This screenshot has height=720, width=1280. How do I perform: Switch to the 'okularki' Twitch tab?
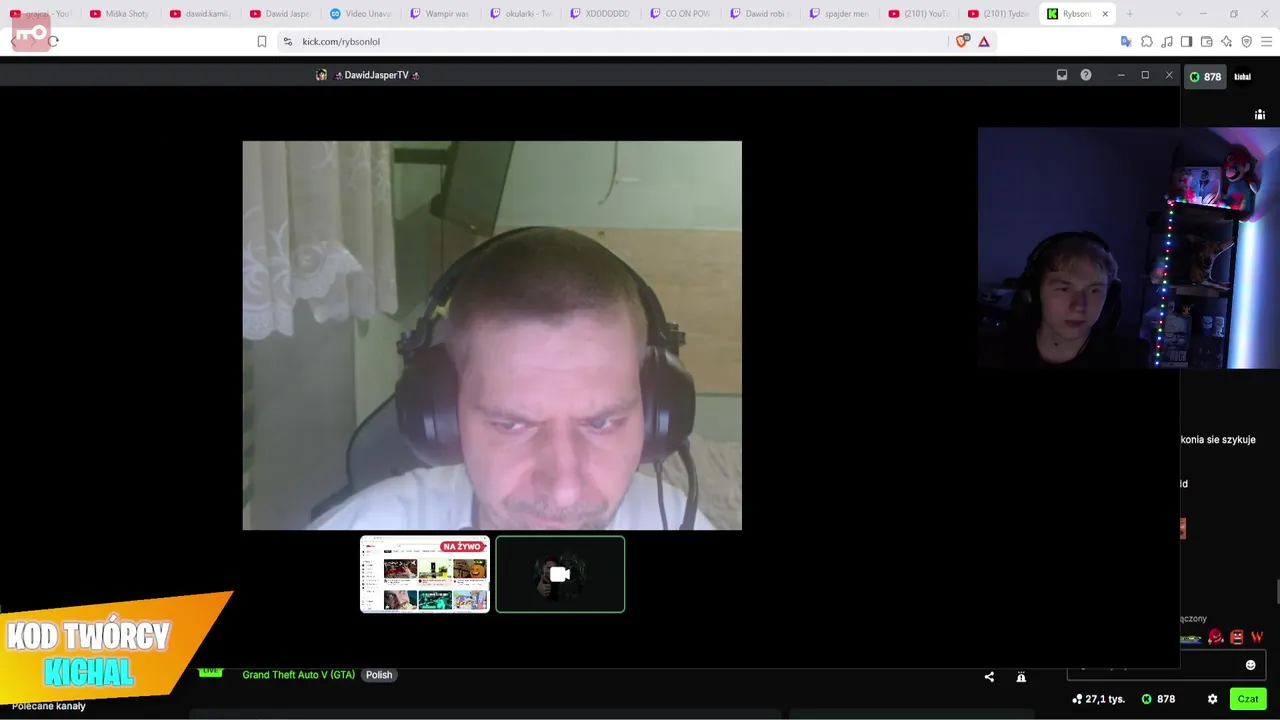pyautogui.click(x=520, y=14)
